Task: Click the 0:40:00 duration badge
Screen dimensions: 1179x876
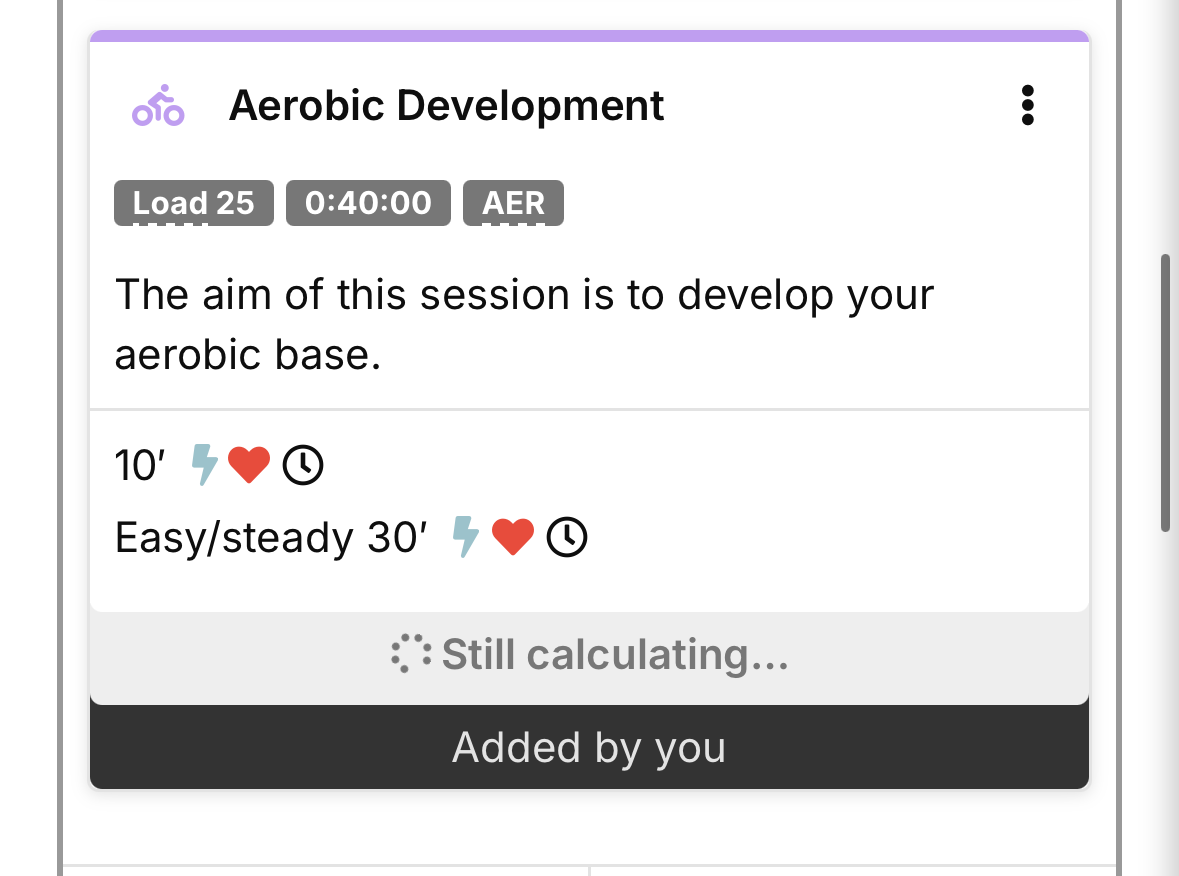Action: tap(368, 203)
